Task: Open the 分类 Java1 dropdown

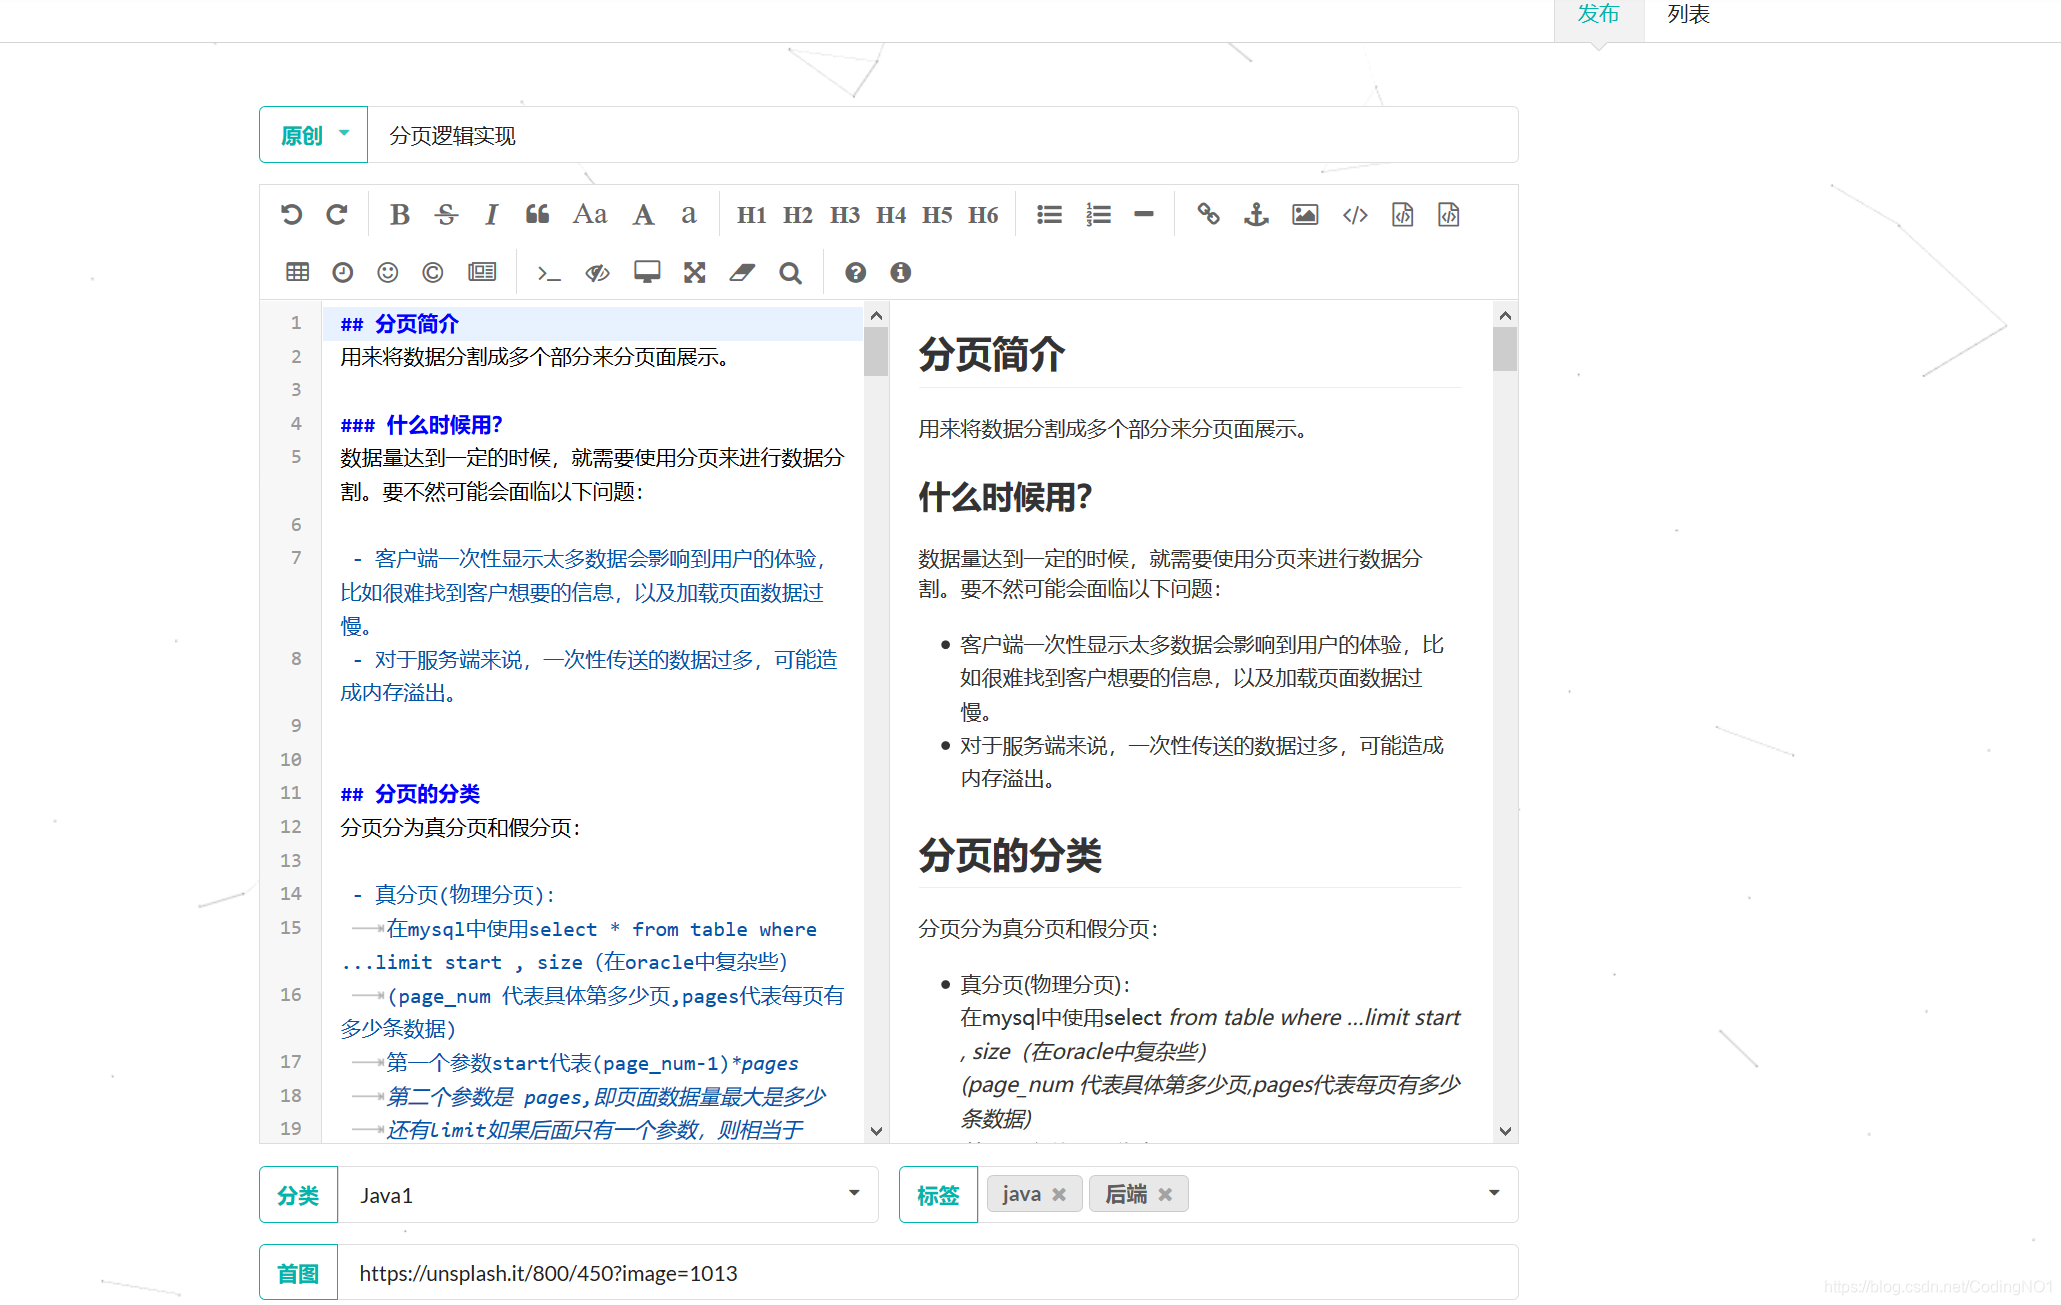Action: tap(608, 1195)
